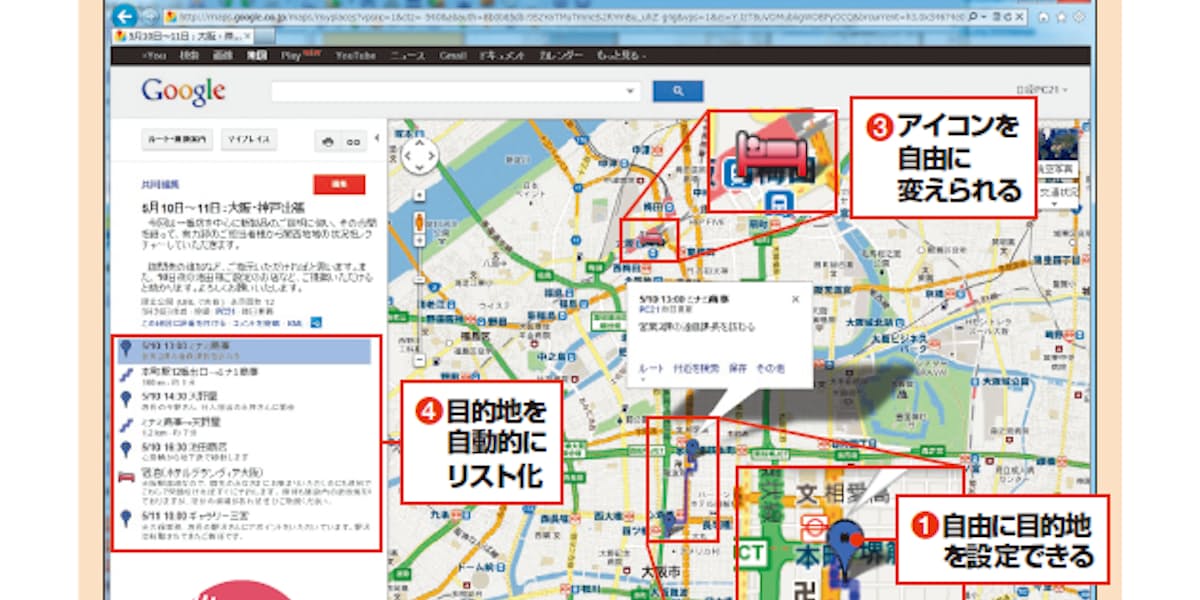Click the print icon in the left panel
The width and height of the screenshot is (1200, 600).
[328, 142]
